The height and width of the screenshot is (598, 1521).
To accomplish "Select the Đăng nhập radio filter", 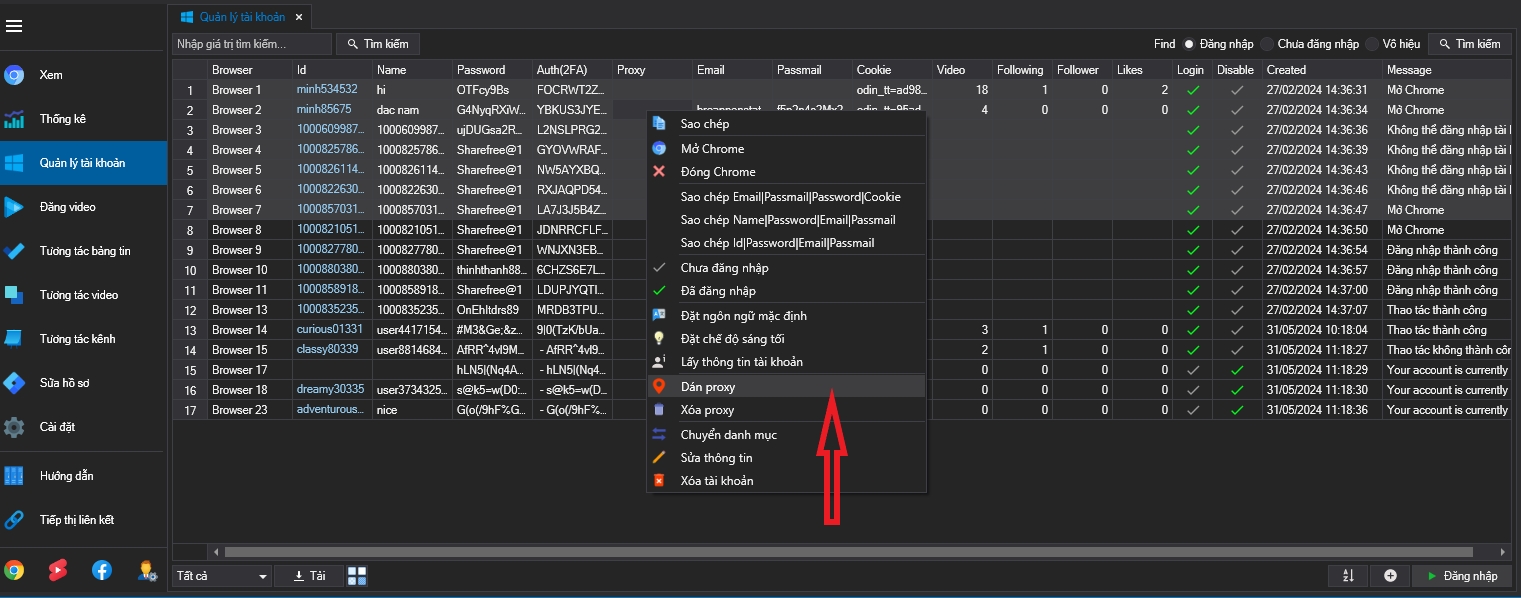I will (x=1189, y=44).
